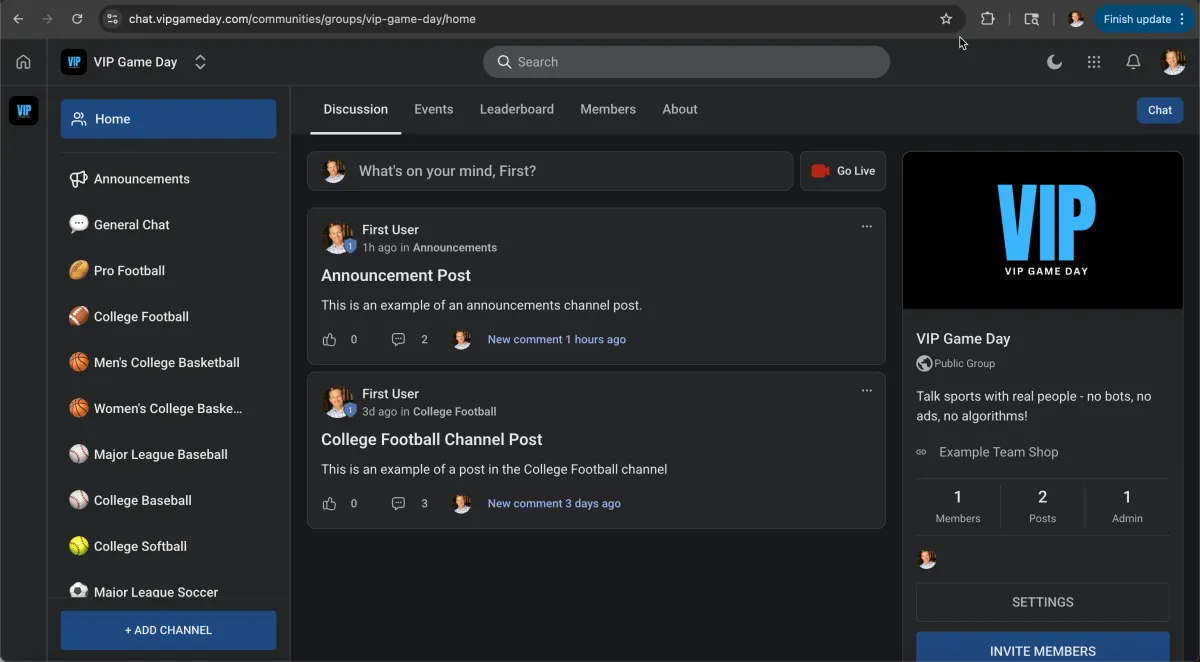Switch to the Events tab
Screen dimensions: 1200x662
(433, 109)
